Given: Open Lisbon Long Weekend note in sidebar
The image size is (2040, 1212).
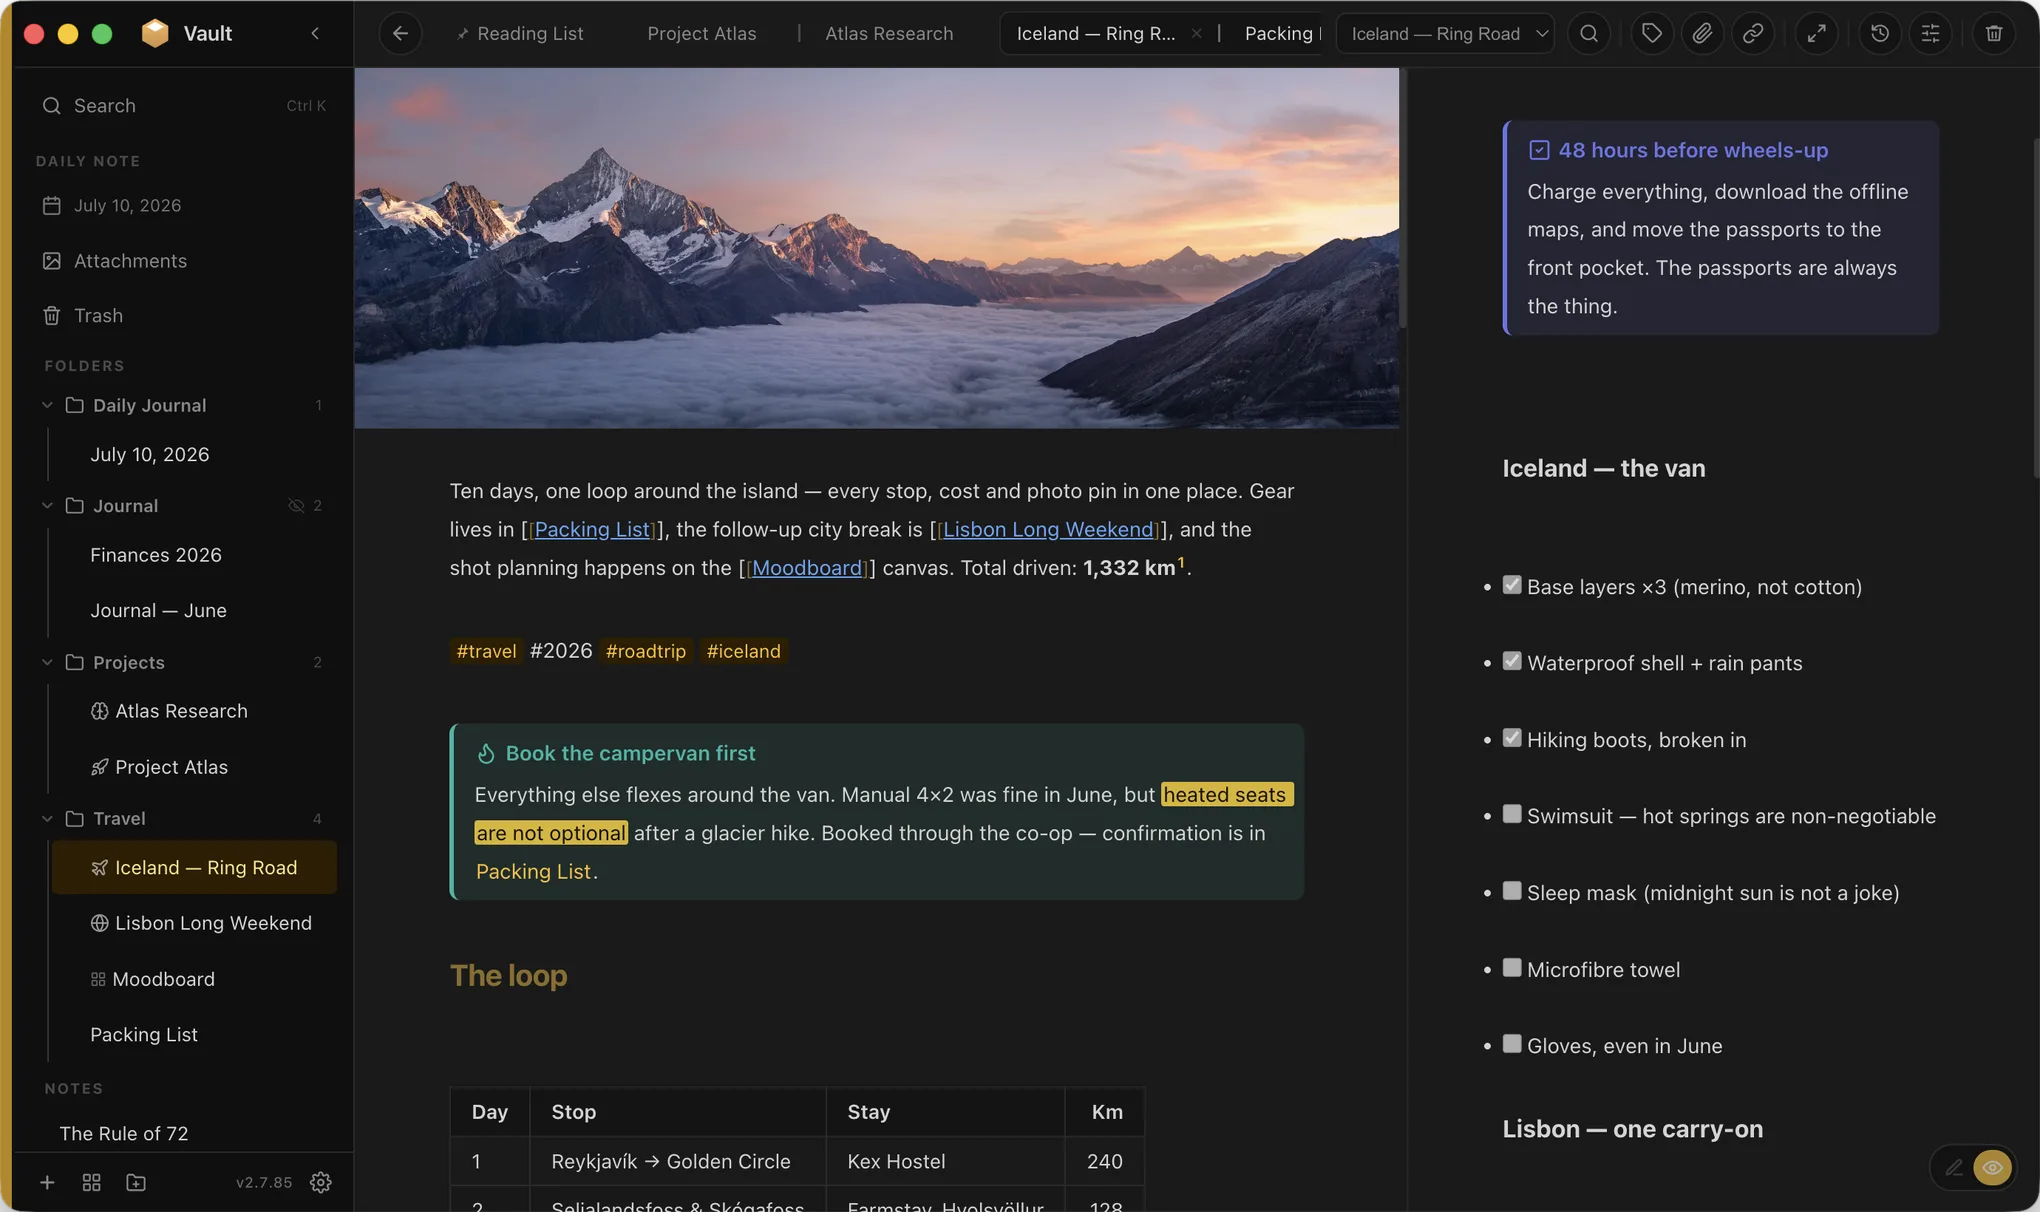Looking at the screenshot, I should pyautogui.click(x=213, y=923).
